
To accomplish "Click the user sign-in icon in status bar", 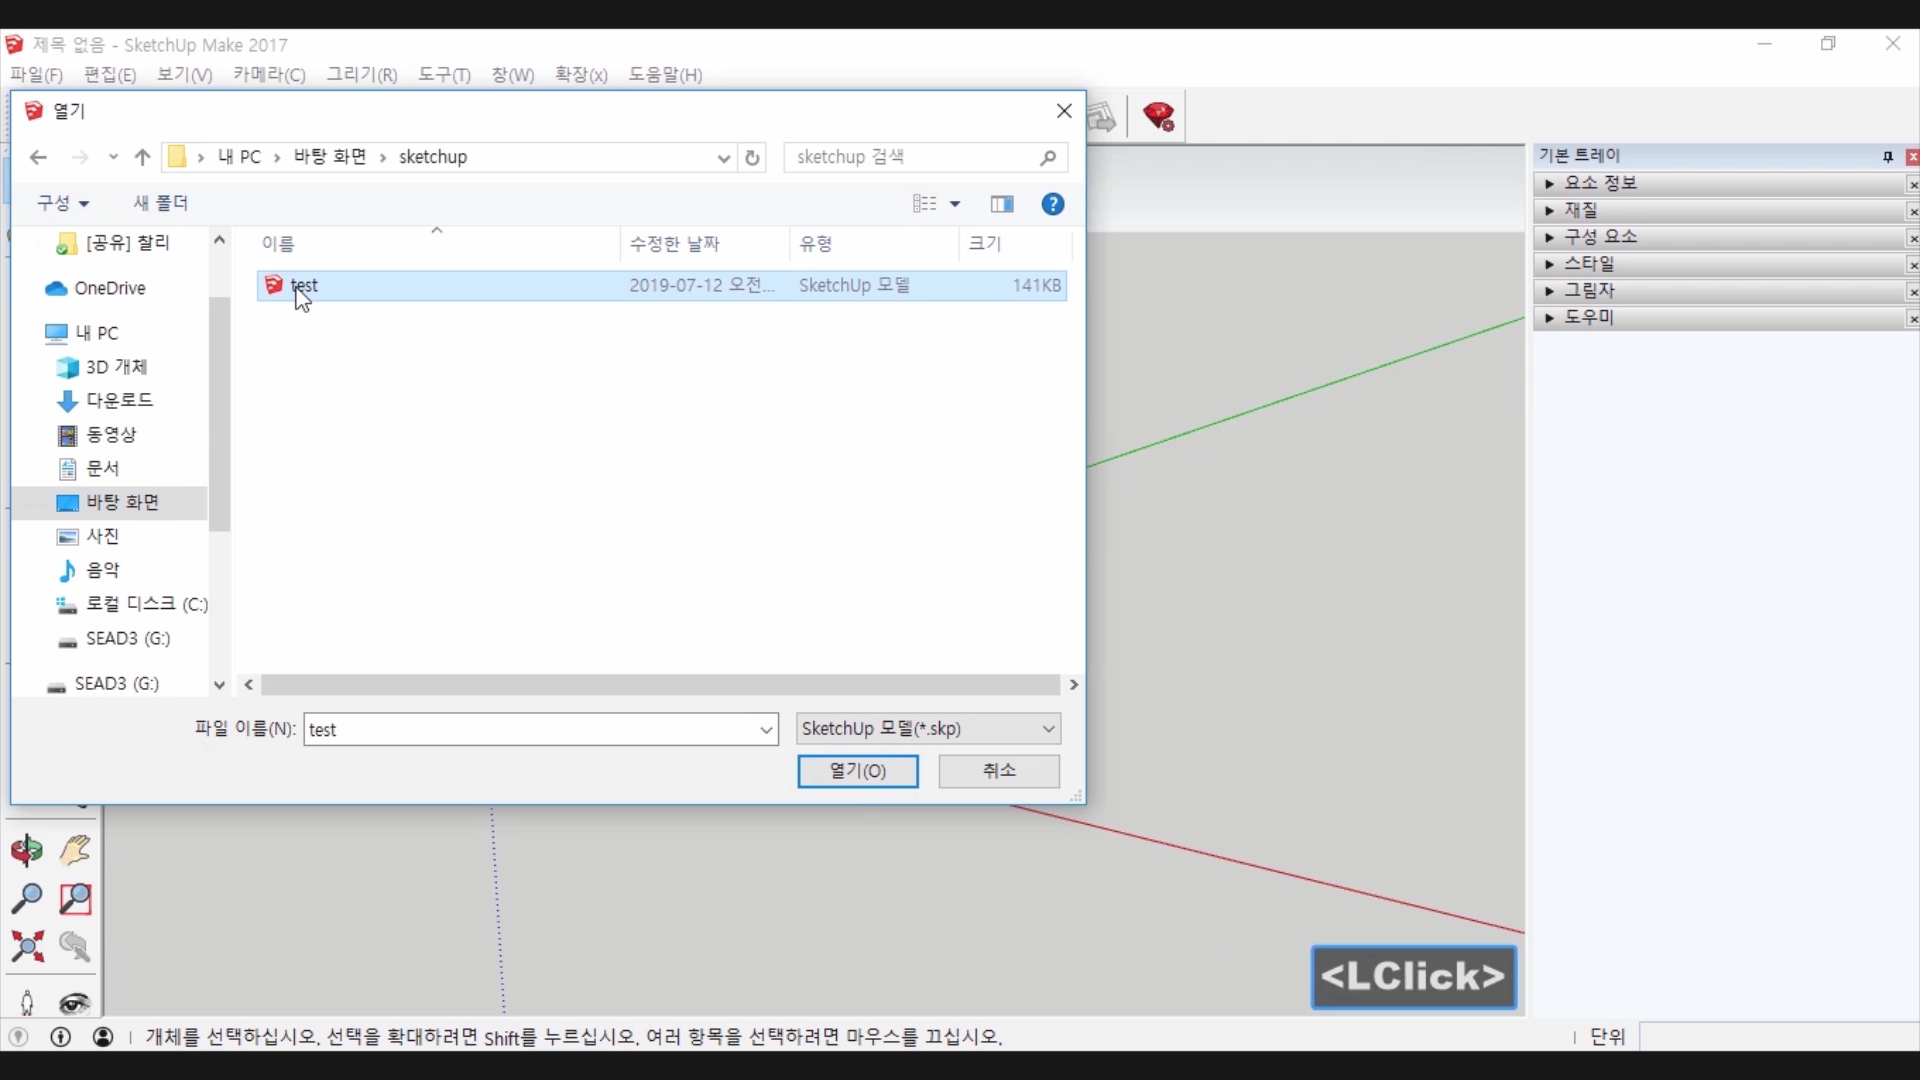I will point(103,1037).
